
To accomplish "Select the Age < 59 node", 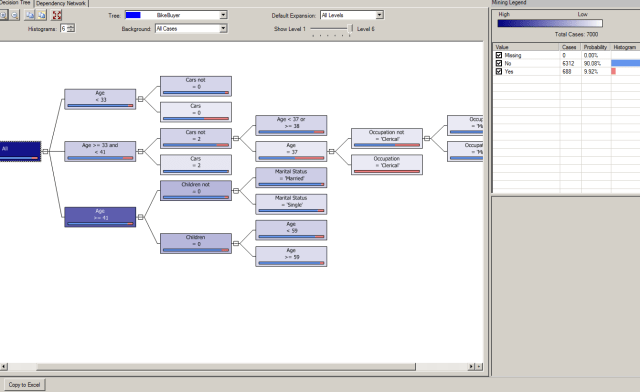I will pyautogui.click(x=291, y=230).
